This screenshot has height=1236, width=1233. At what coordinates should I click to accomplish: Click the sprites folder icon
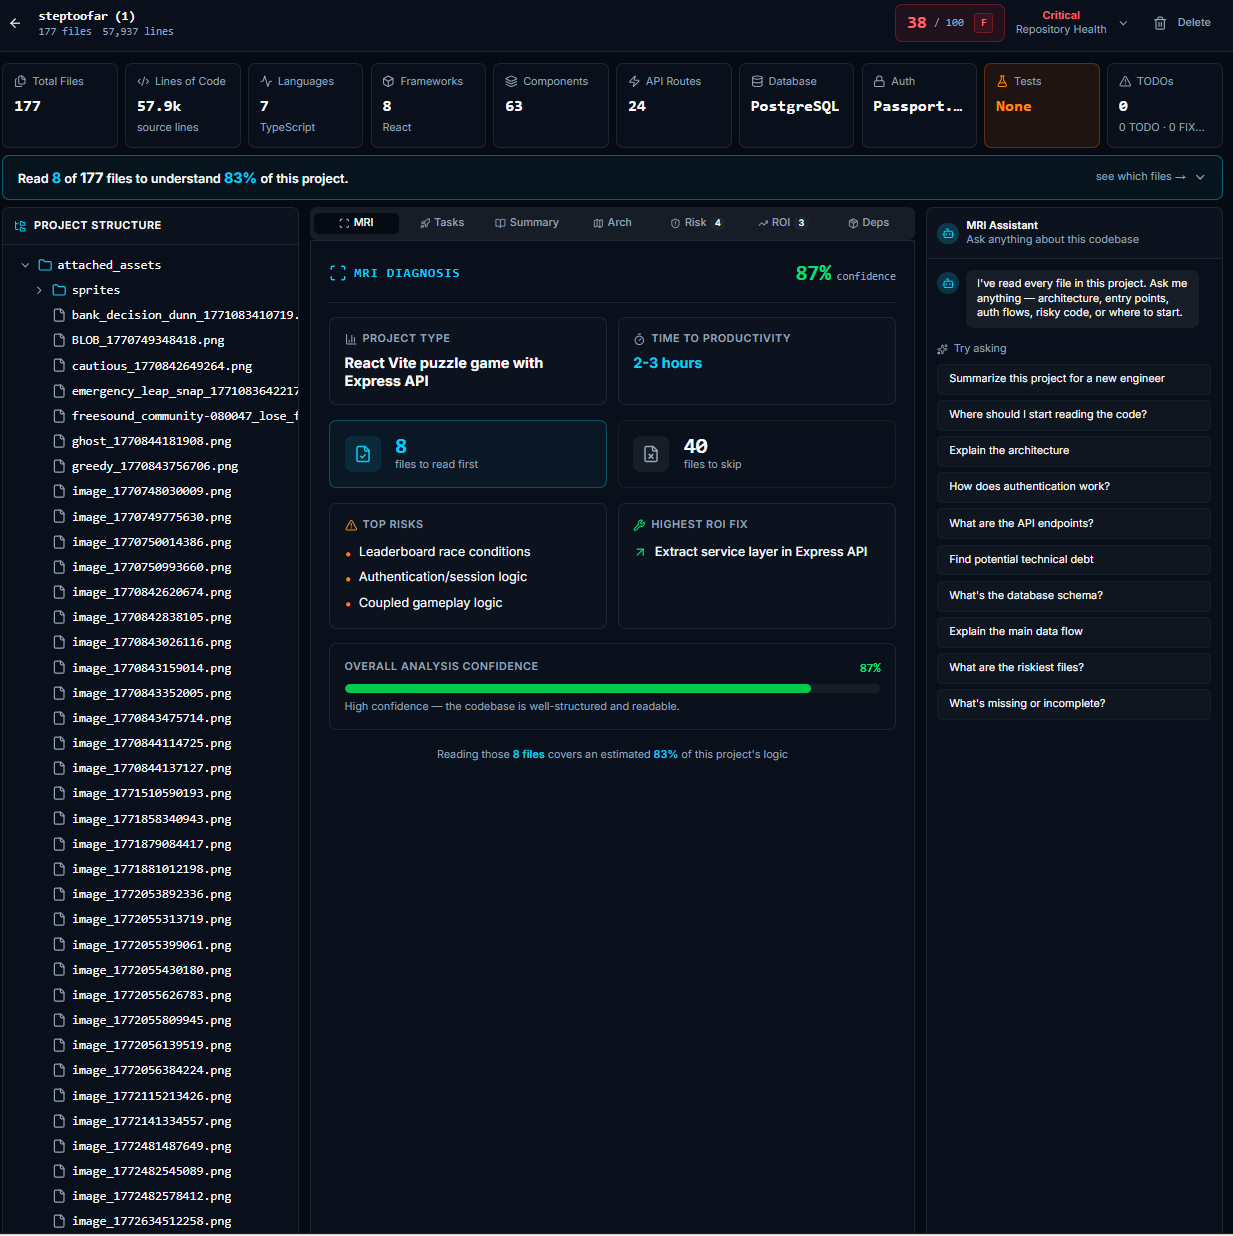click(x=59, y=290)
